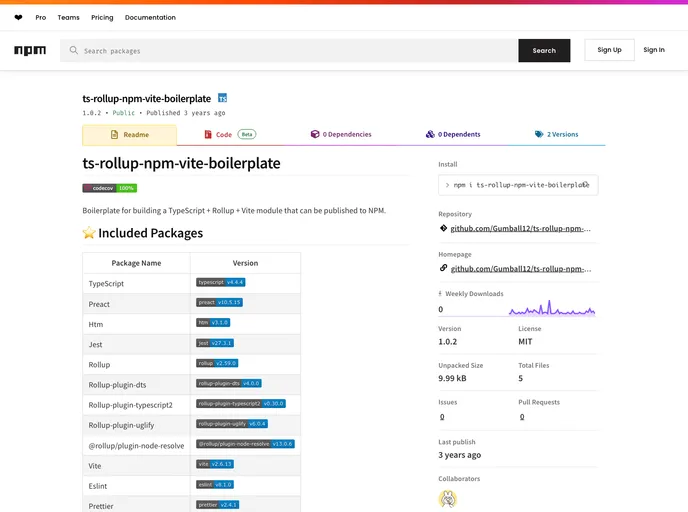Click the 9.99 kB unpacked size value
This screenshot has width=688, height=512.
pyautogui.click(x=452, y=378)
